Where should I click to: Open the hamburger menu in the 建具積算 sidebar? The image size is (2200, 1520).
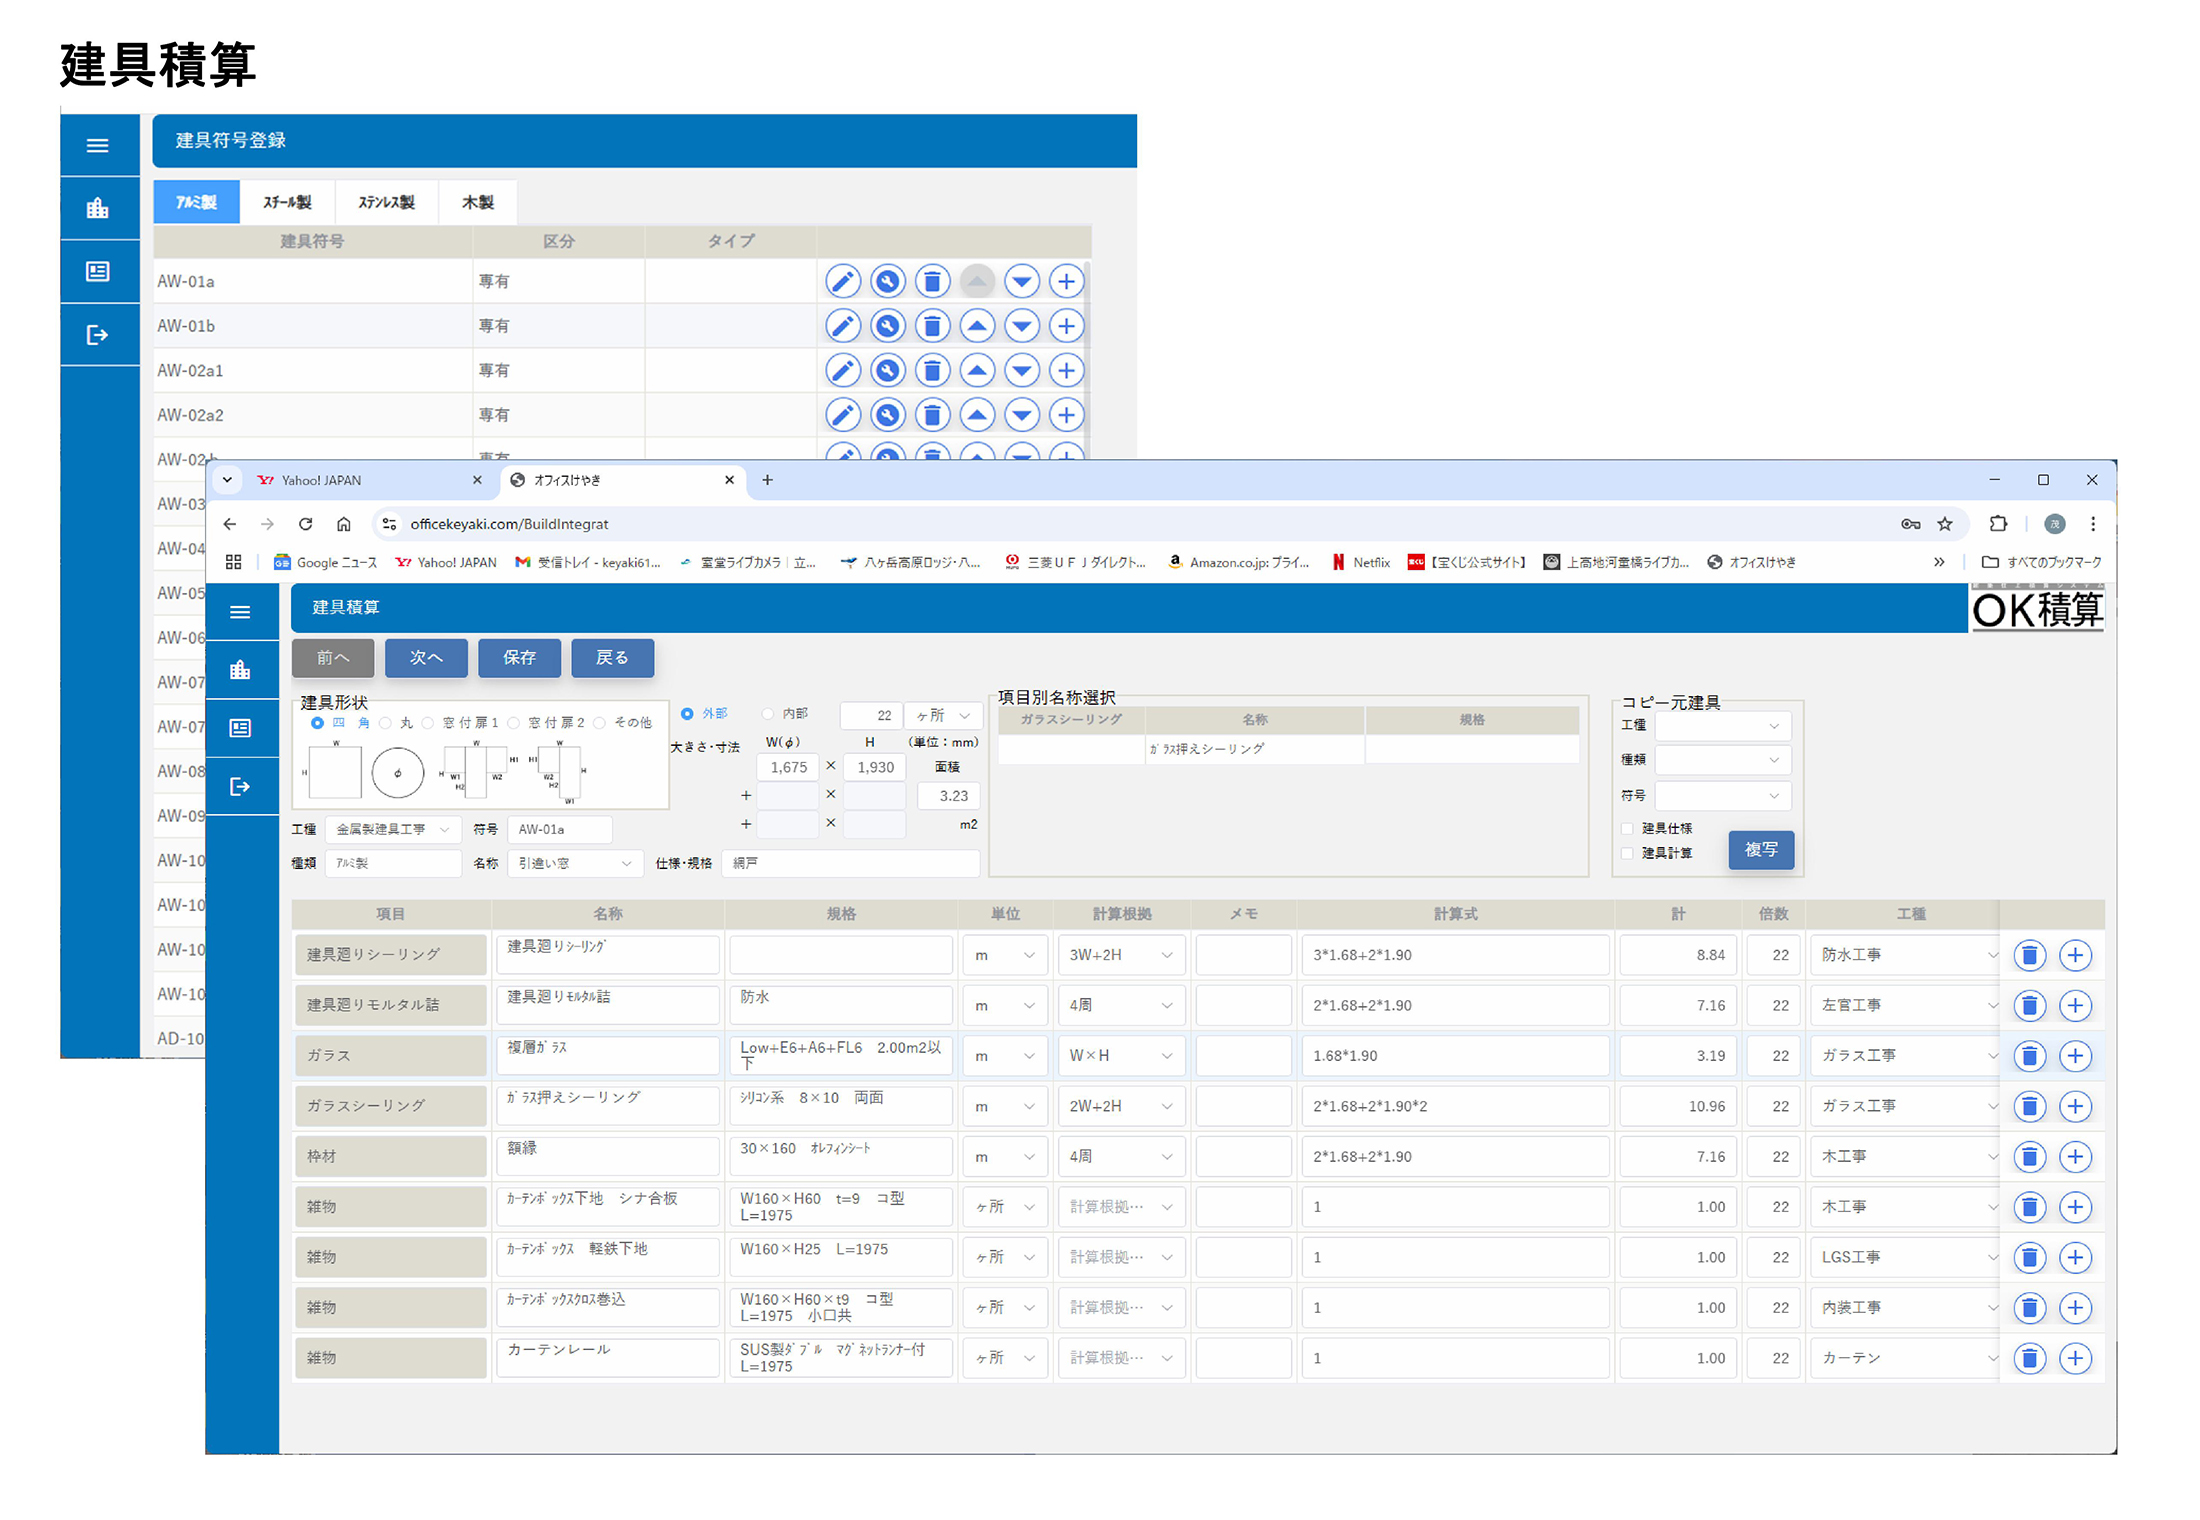240,612
